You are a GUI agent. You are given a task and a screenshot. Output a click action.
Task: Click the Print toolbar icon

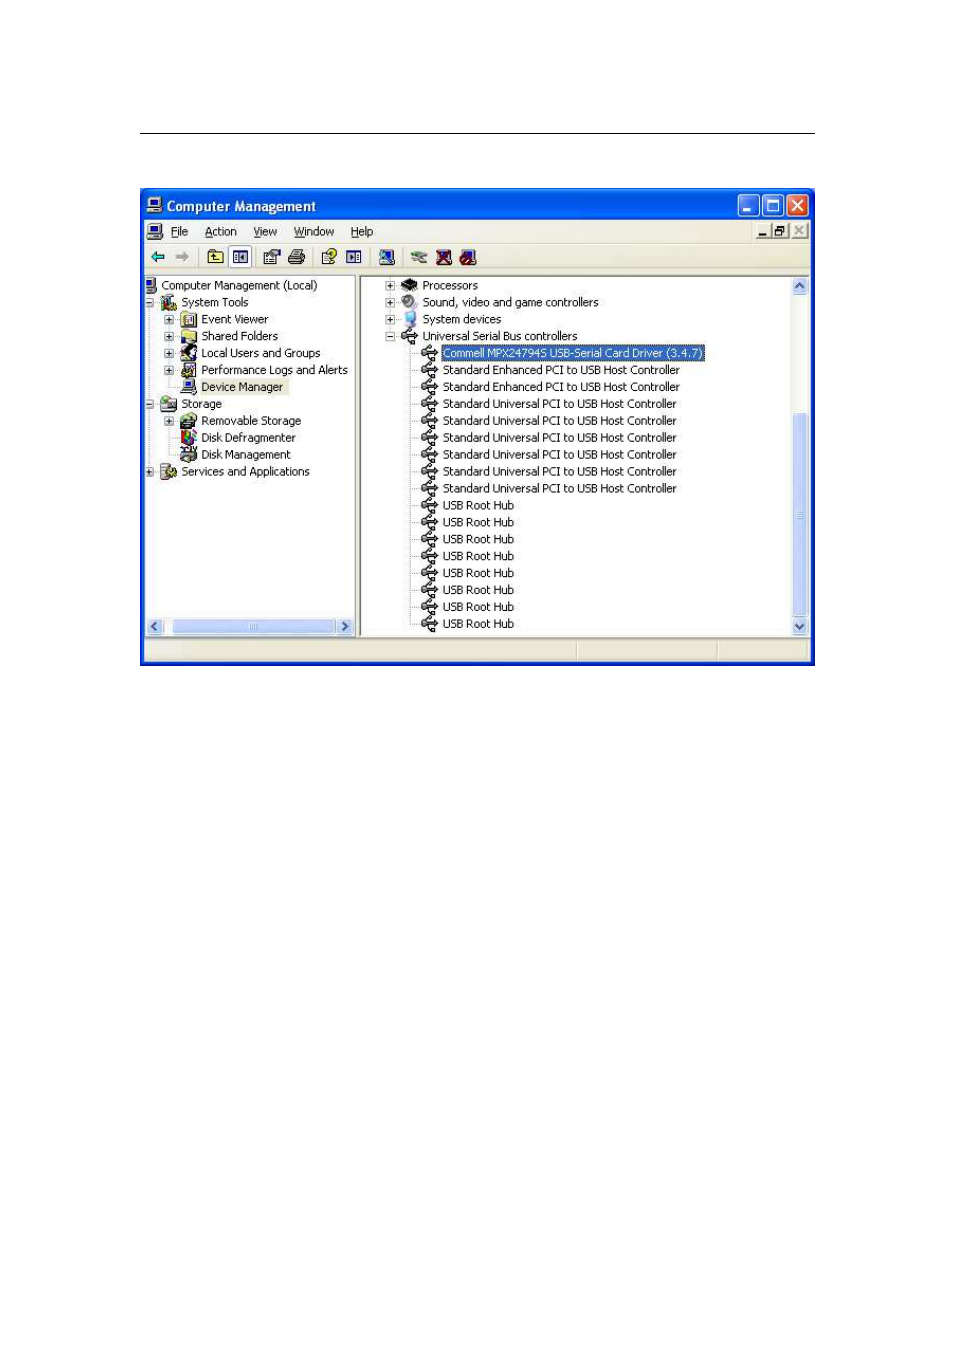click(x=296, y=257)
